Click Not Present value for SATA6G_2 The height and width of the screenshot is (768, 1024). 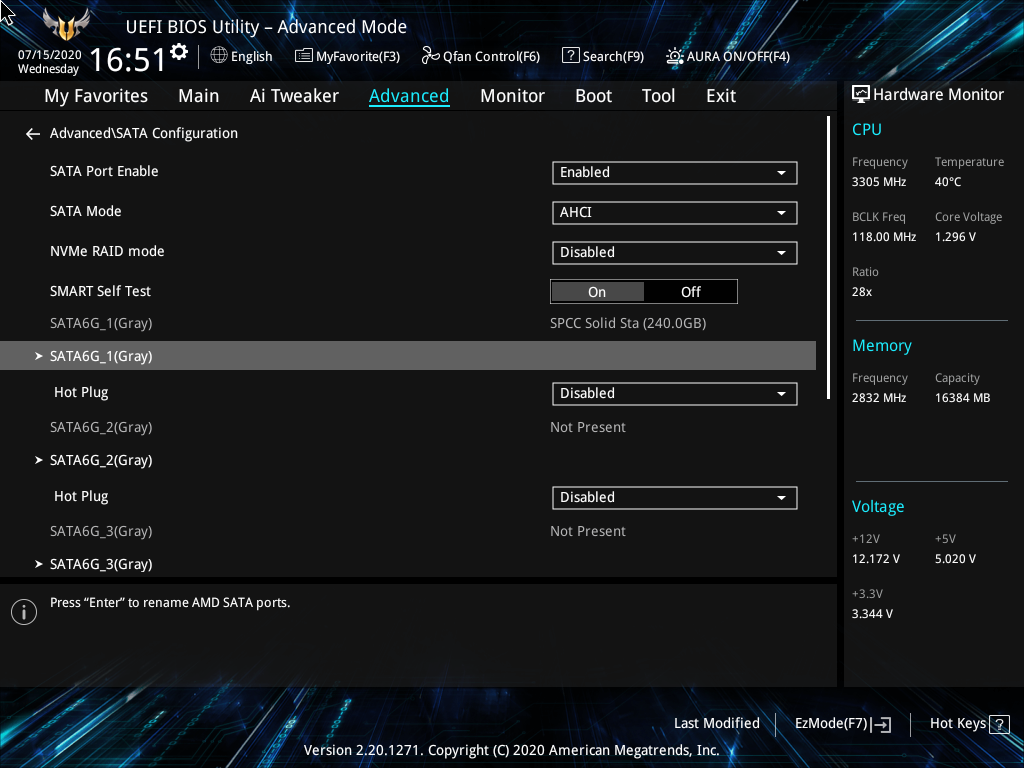coord(588,427)
